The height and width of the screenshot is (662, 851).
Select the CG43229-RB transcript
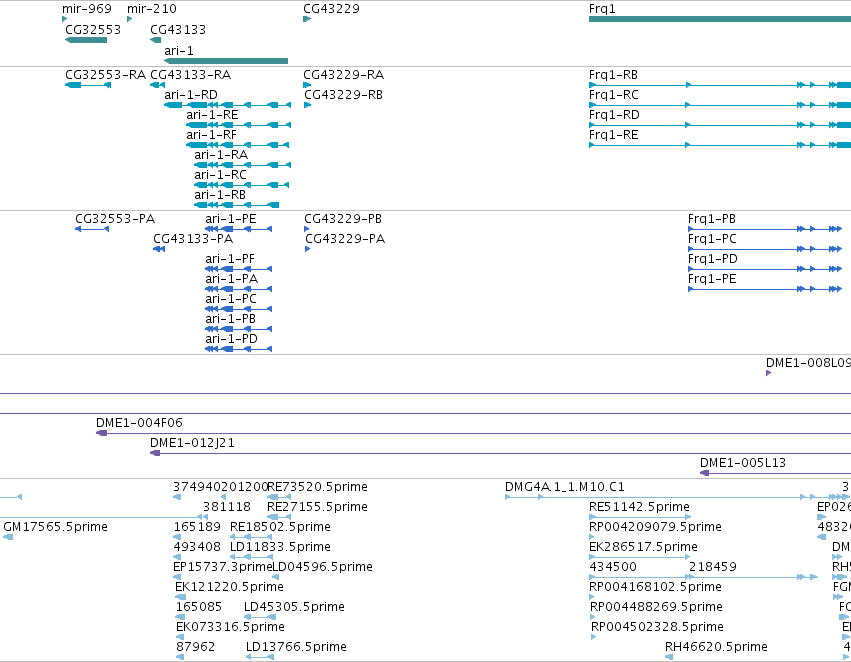click(308, 105)
